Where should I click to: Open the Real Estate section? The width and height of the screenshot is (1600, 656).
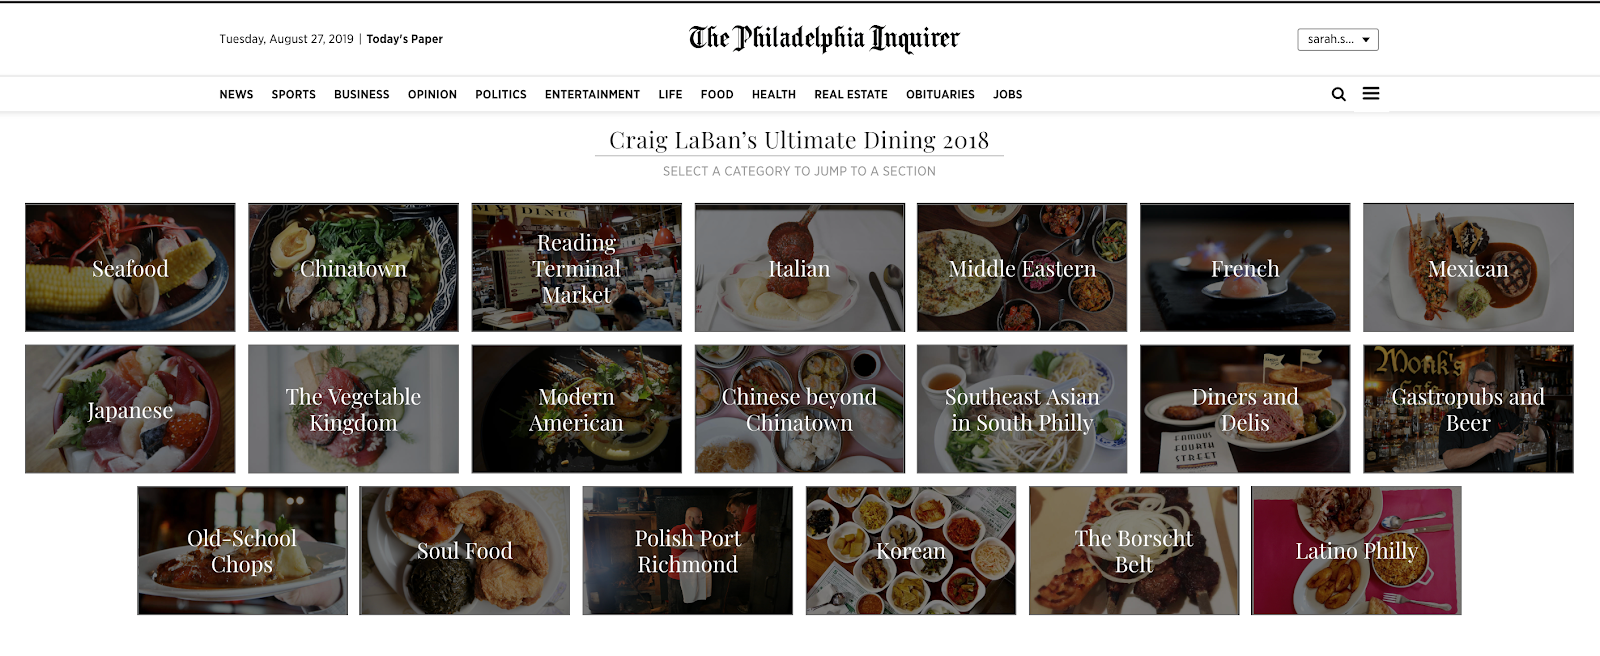tap(851, 94)
